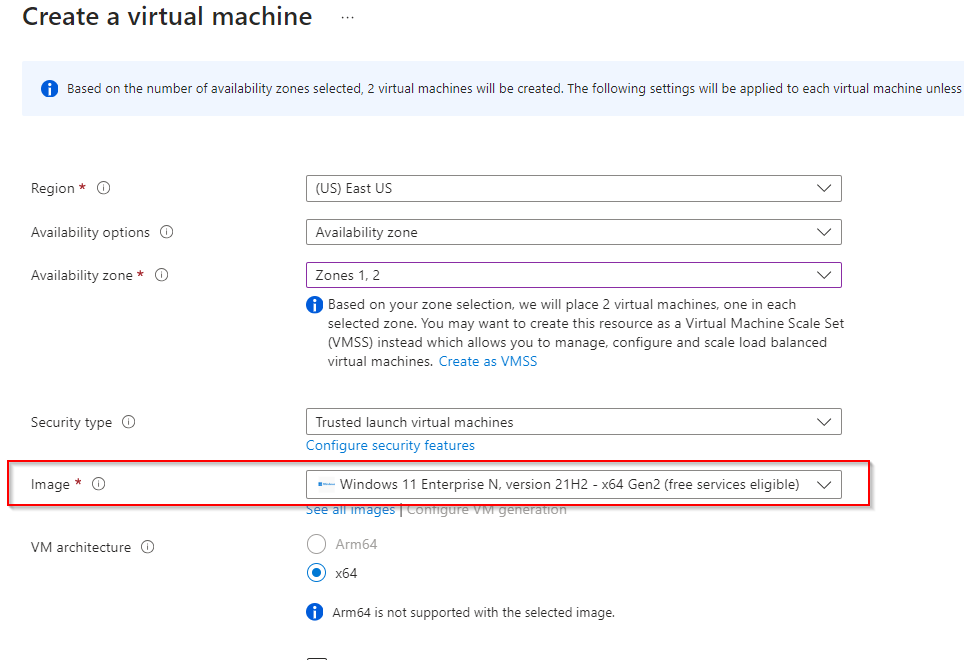The height and width of the screenshot is (660, 964).
Task: Open the Configure security features link
Action: 390,445
